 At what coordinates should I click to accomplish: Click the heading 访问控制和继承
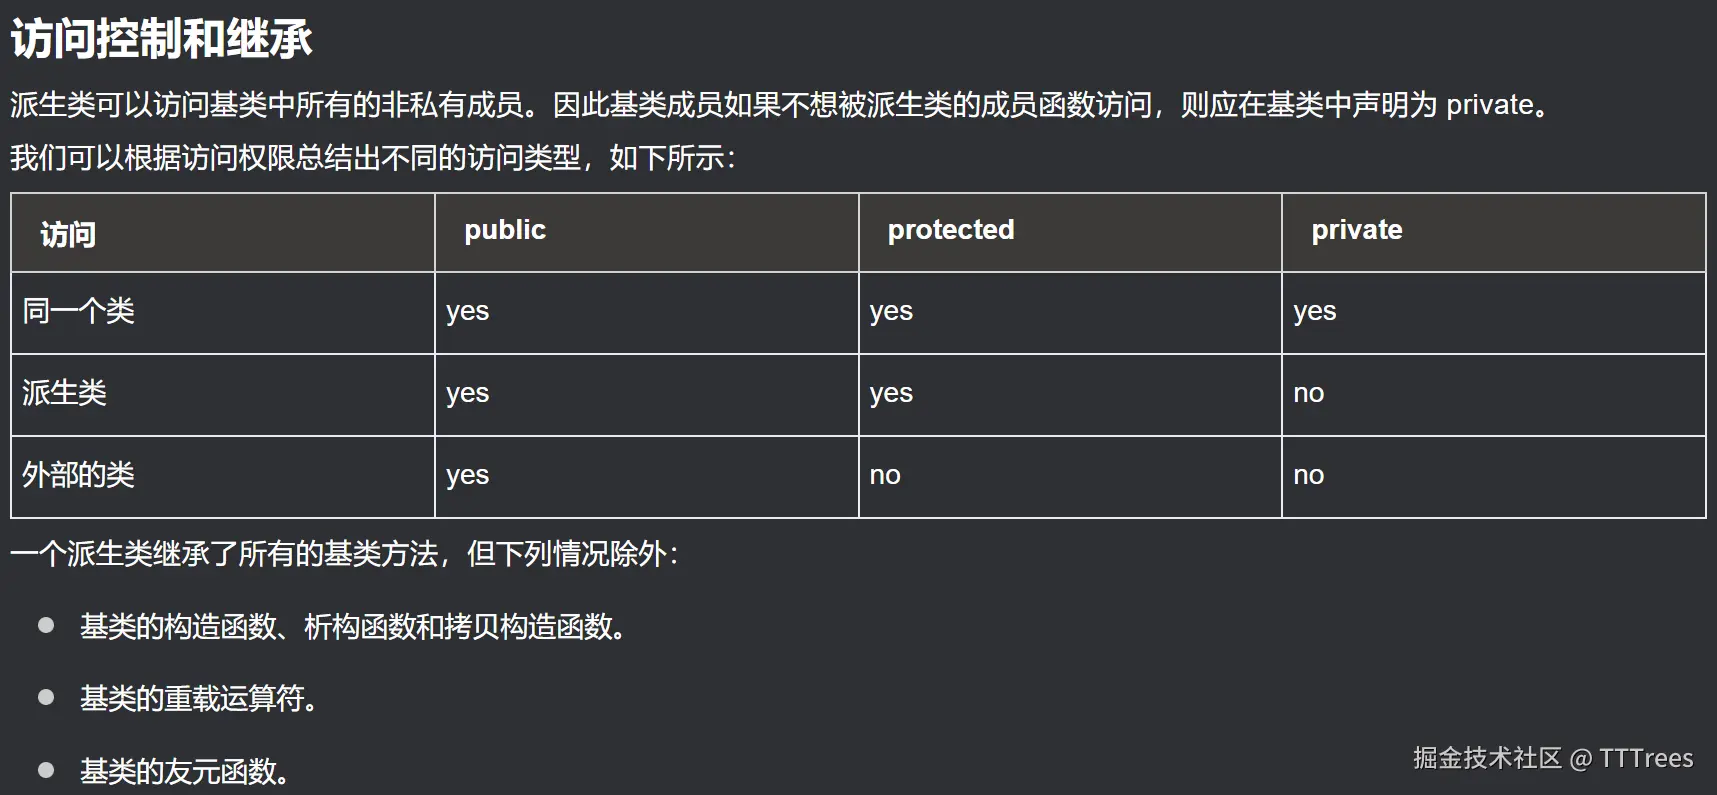coord(161,39)
